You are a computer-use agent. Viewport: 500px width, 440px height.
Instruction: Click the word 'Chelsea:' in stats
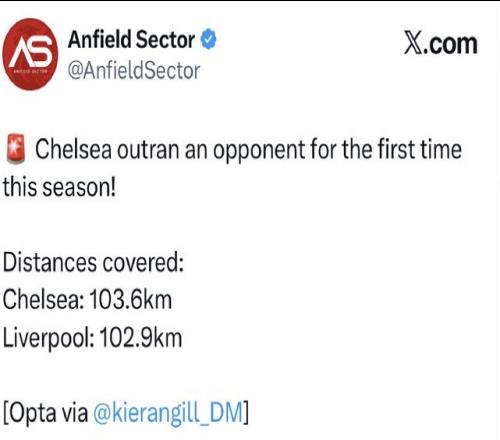coord(44,299)
